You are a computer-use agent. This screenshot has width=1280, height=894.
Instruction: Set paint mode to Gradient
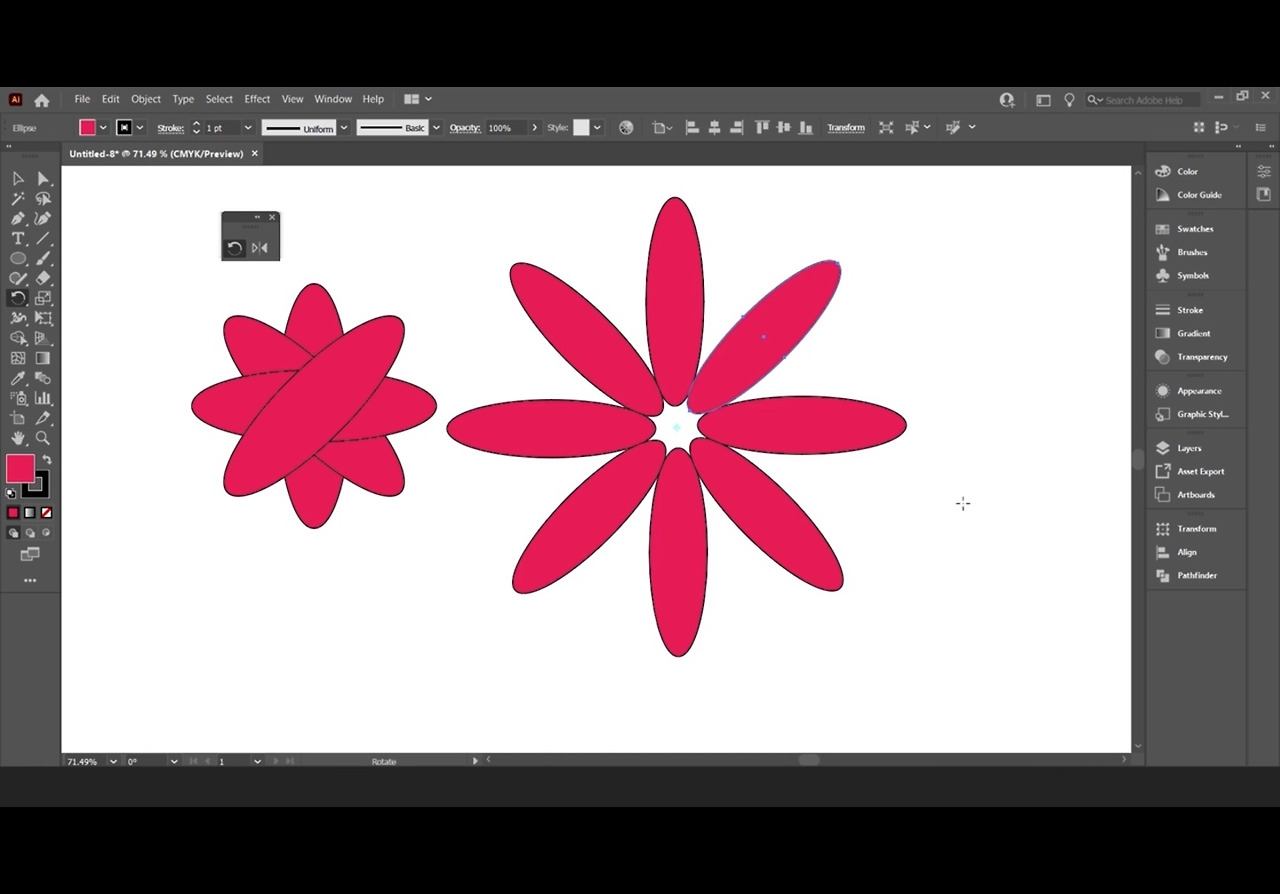[x=30, y=513]
